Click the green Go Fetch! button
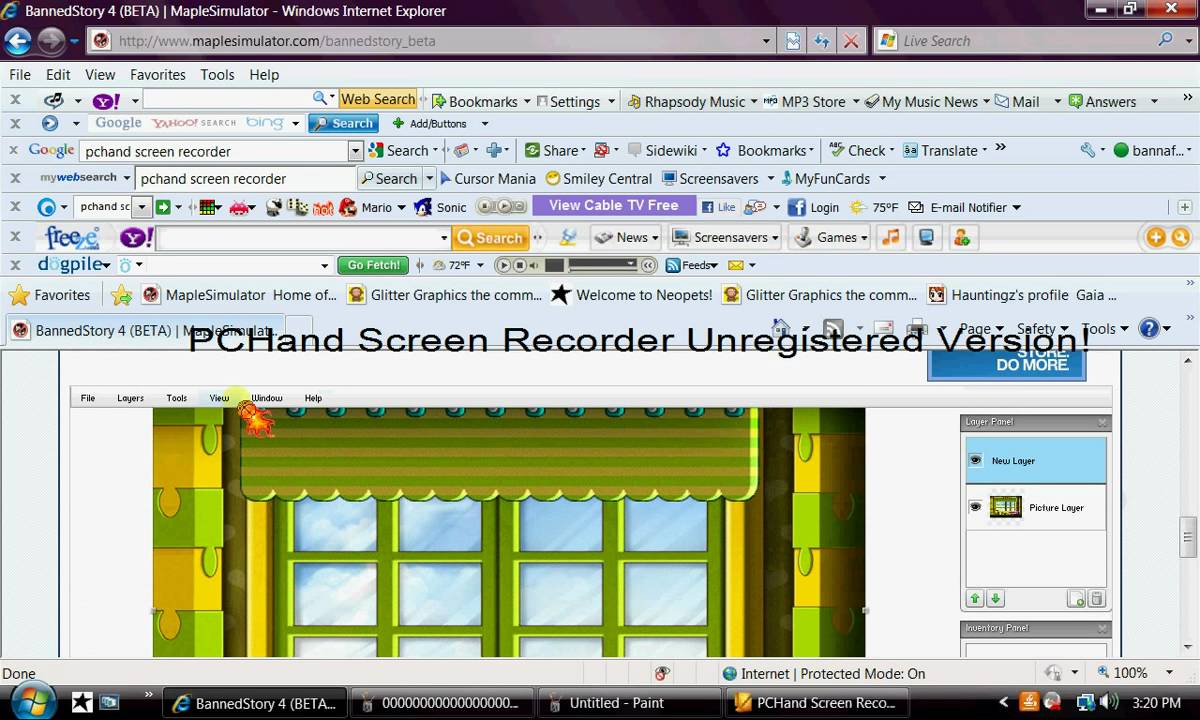This screenshot has width=1200, height=720. 373,265
